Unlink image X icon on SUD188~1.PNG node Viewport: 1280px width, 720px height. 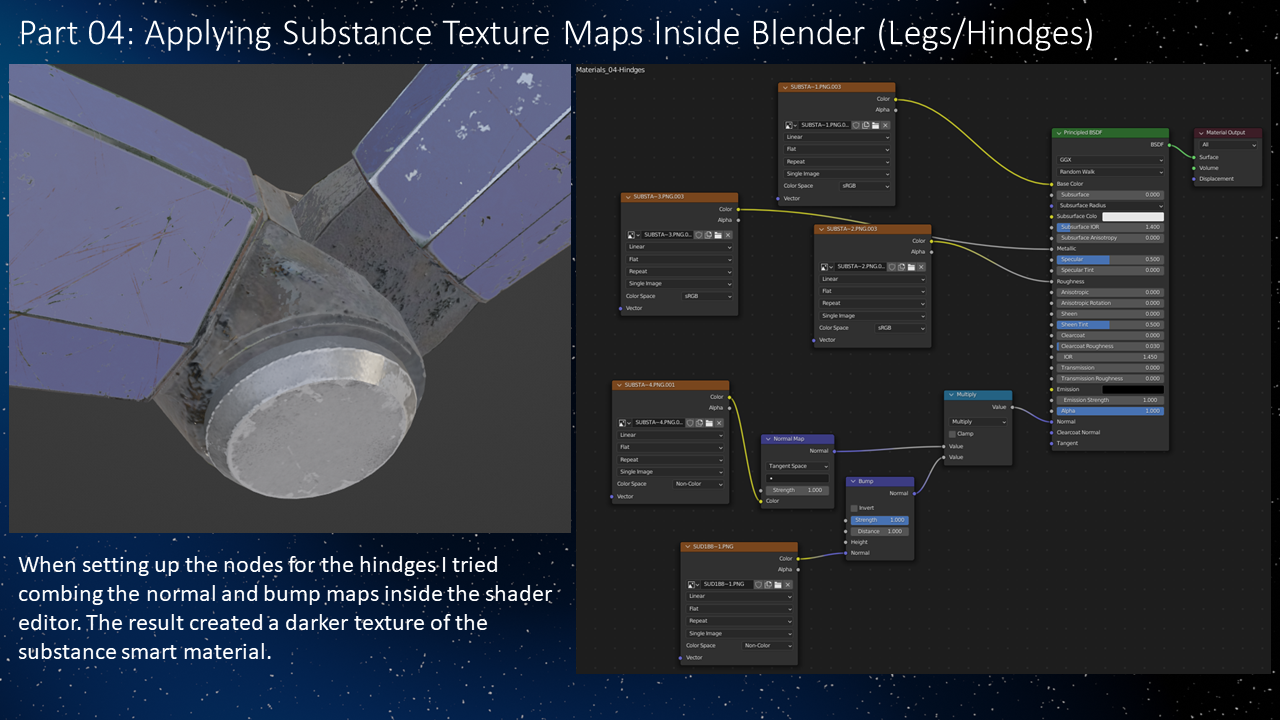[788, 584]
